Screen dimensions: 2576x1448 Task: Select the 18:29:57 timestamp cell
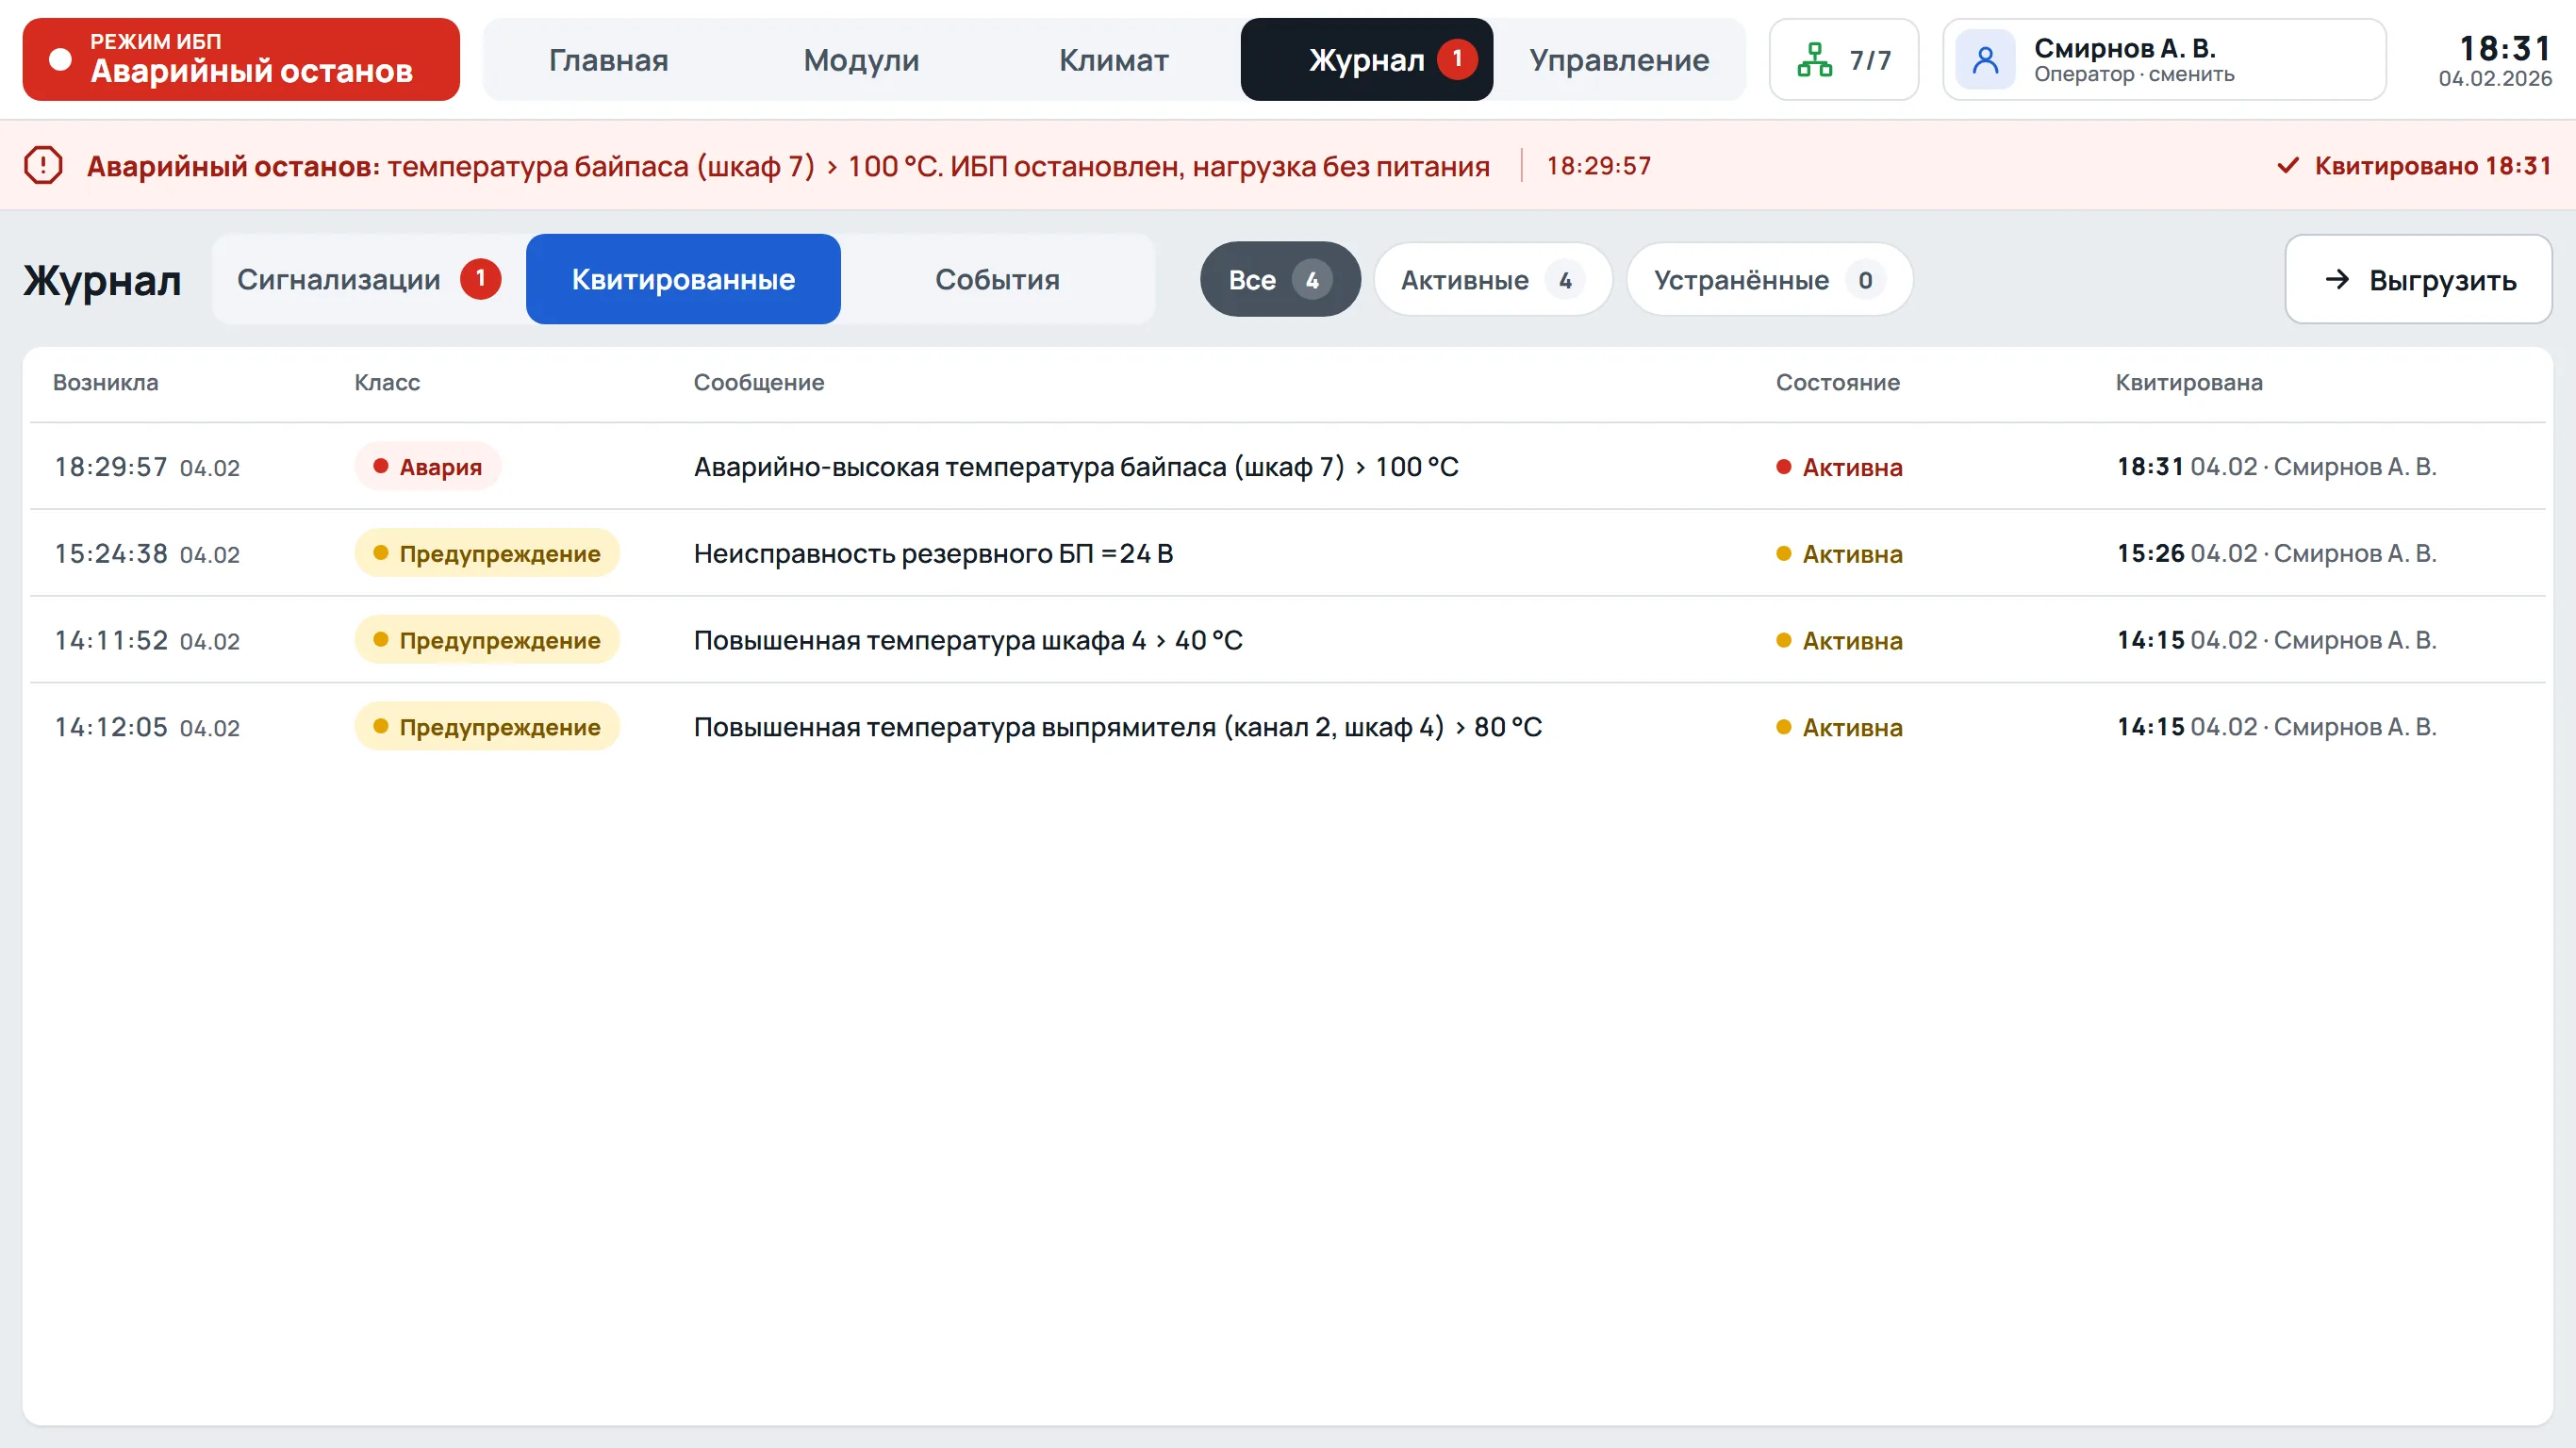coord(146,467)
